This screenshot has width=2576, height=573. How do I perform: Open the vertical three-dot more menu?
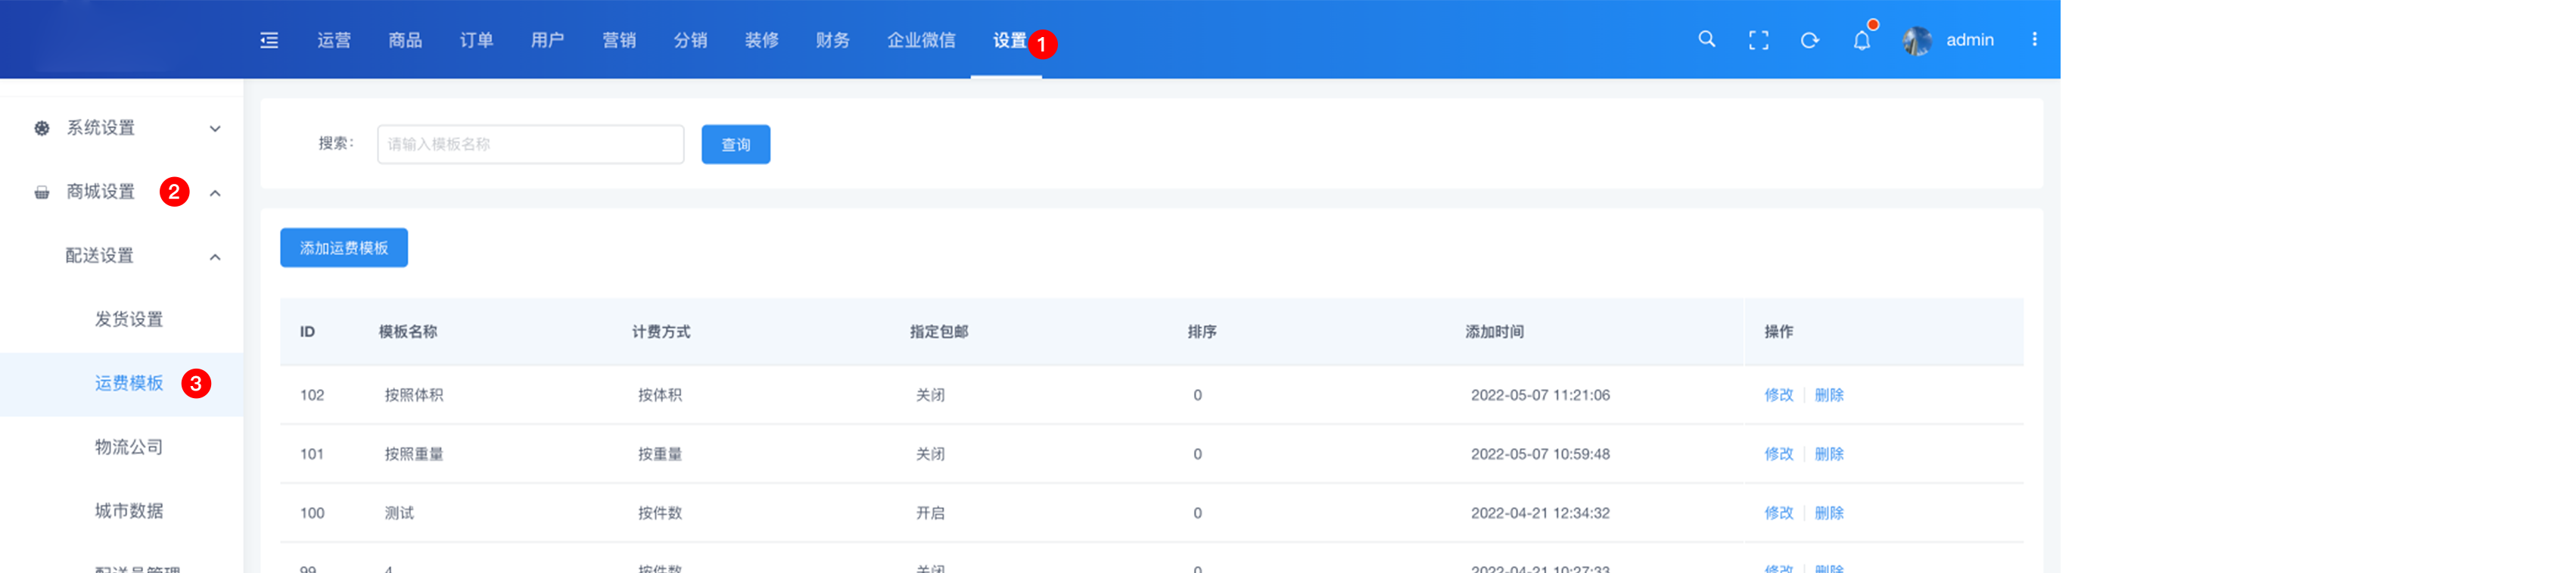pyautogui.click(x=2034, y=40)
